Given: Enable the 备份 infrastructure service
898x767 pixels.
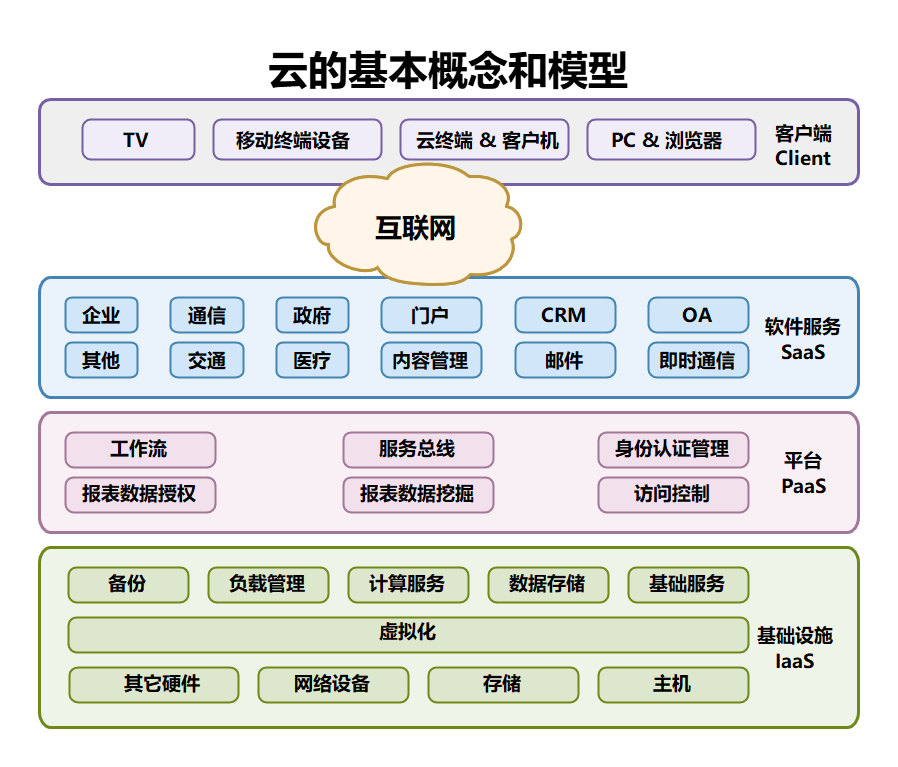Looking at the screenshot, I should pos(128,585).
